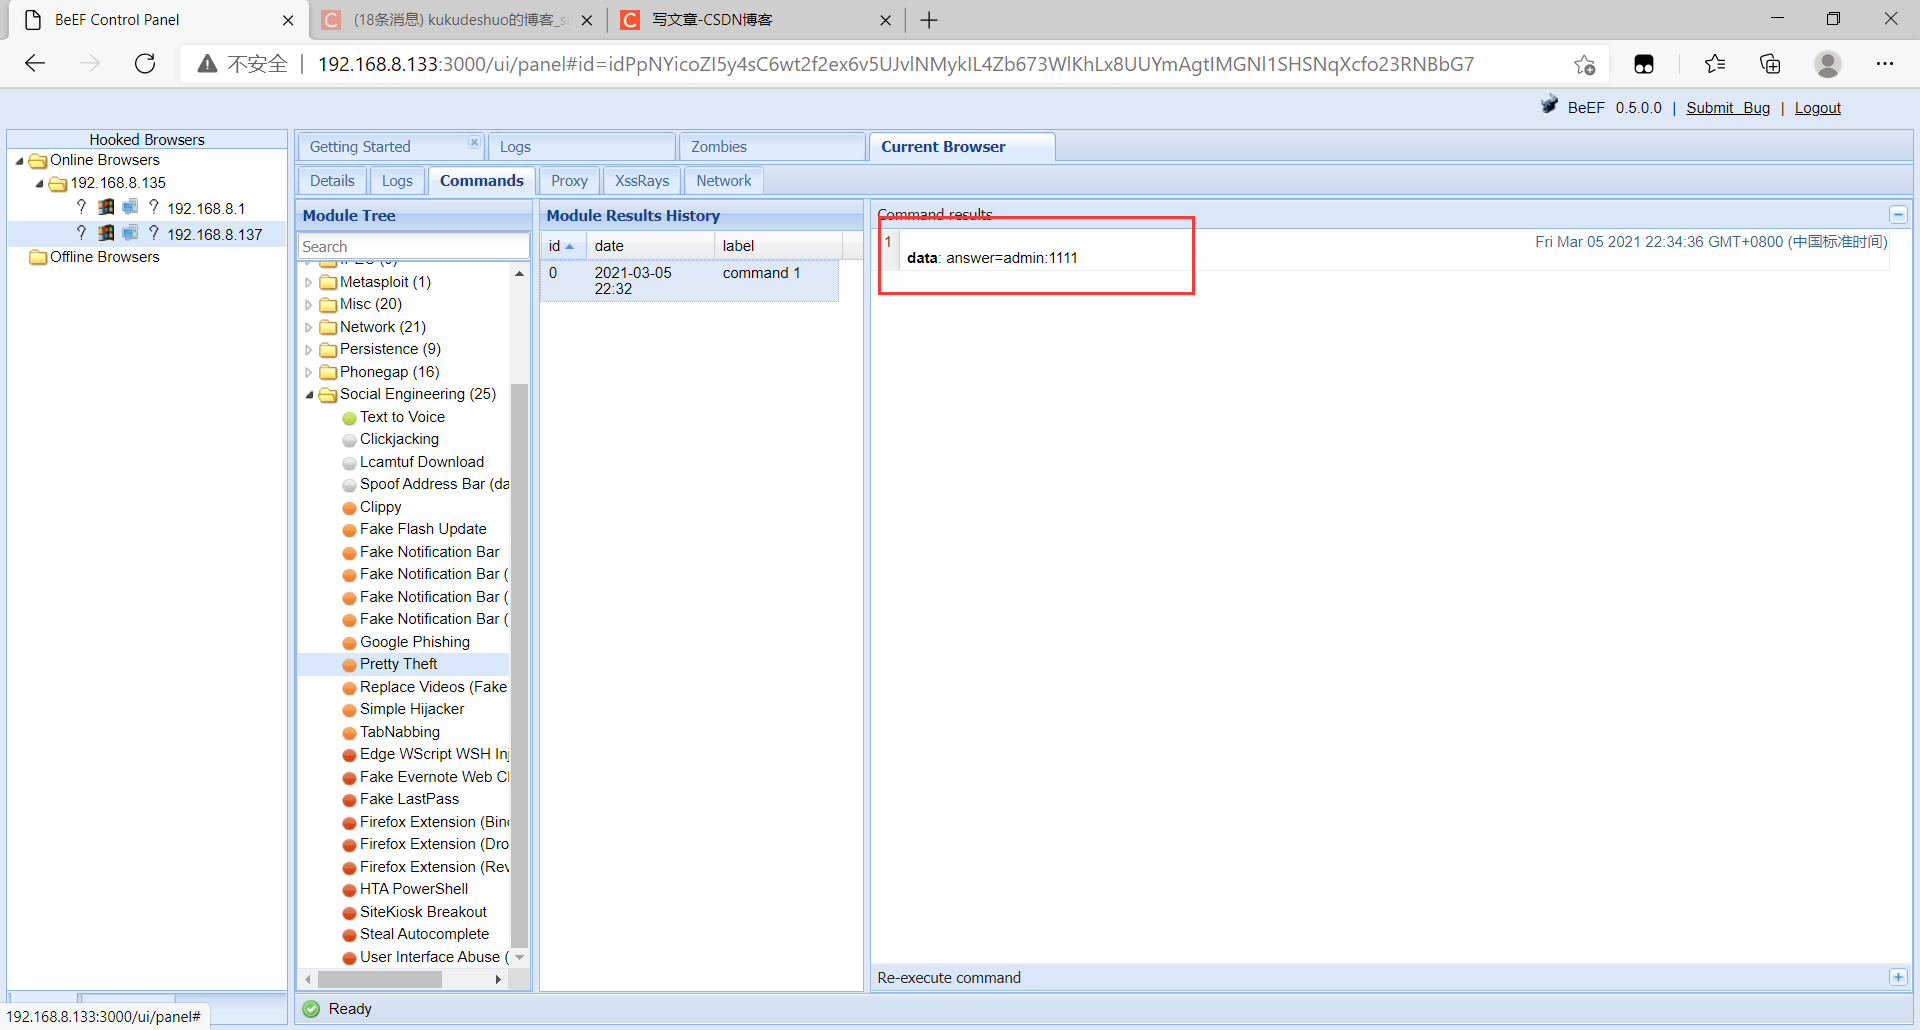The width and height of the screenshot is (1920, 1030).
Task: Select the Google Phishing module
Action: click(414, 642)
